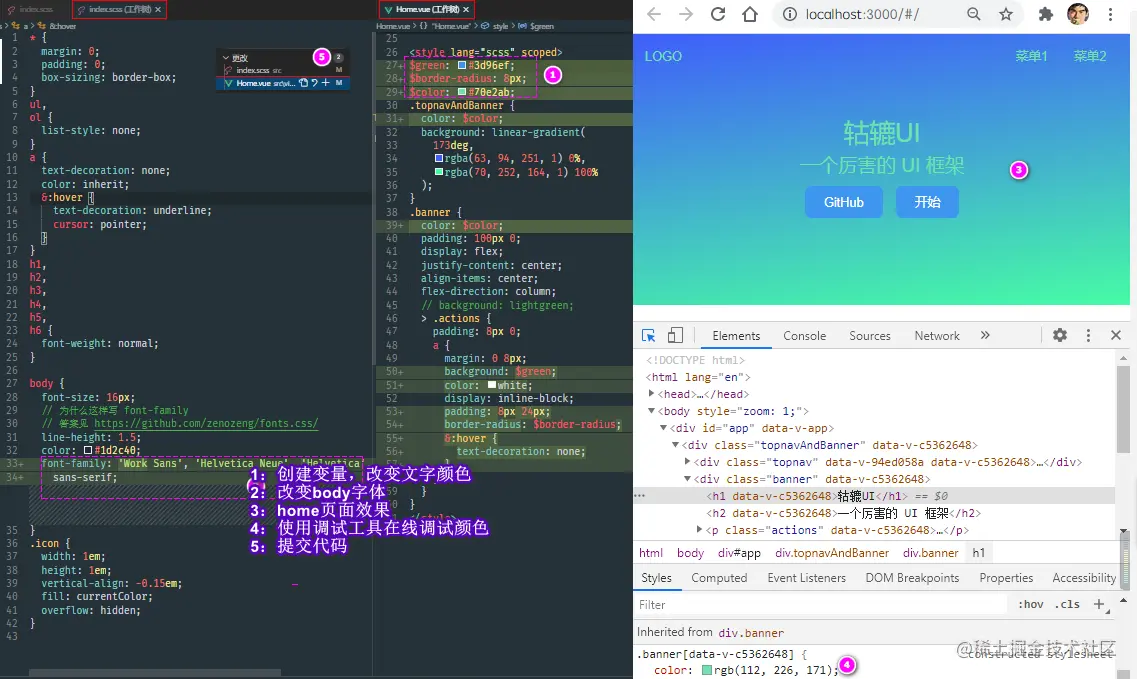Show more DevTools tabs via chevrons
Image resolution: width=1137 pixels, height=679 pixels.
pyautogui.click(x=985, y=335)
